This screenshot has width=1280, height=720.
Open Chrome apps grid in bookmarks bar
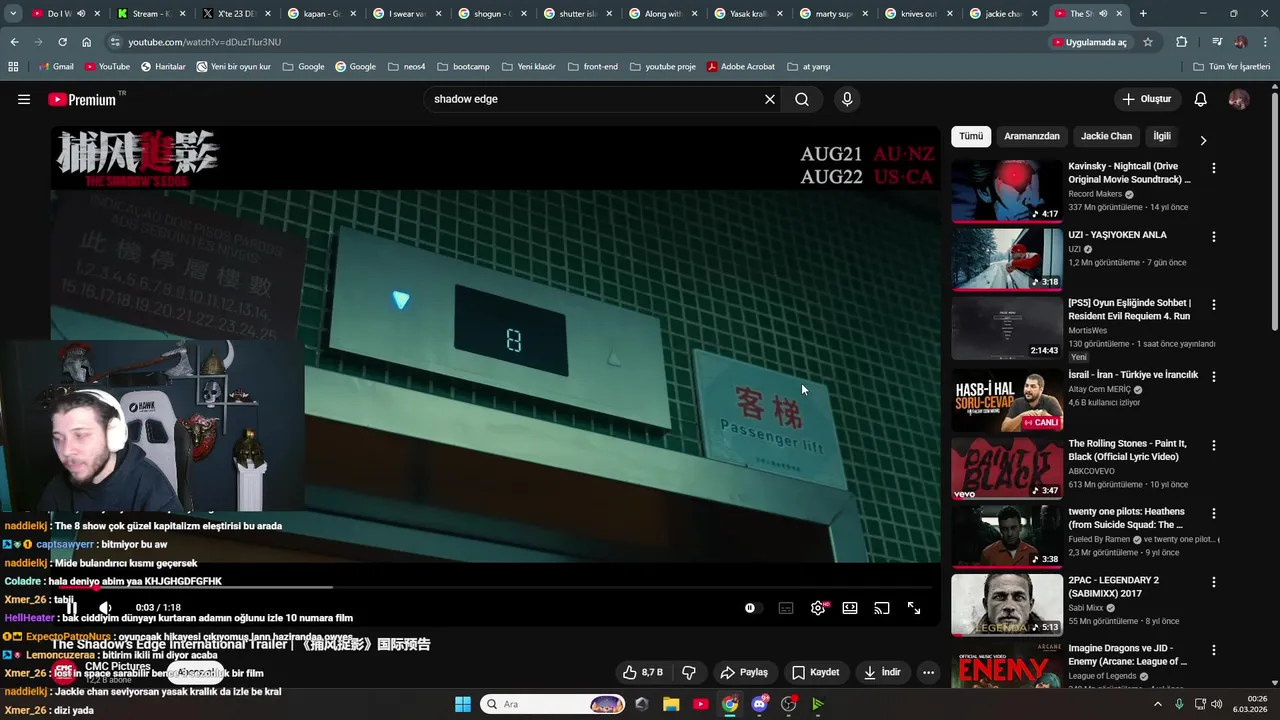tap(13, 66)
